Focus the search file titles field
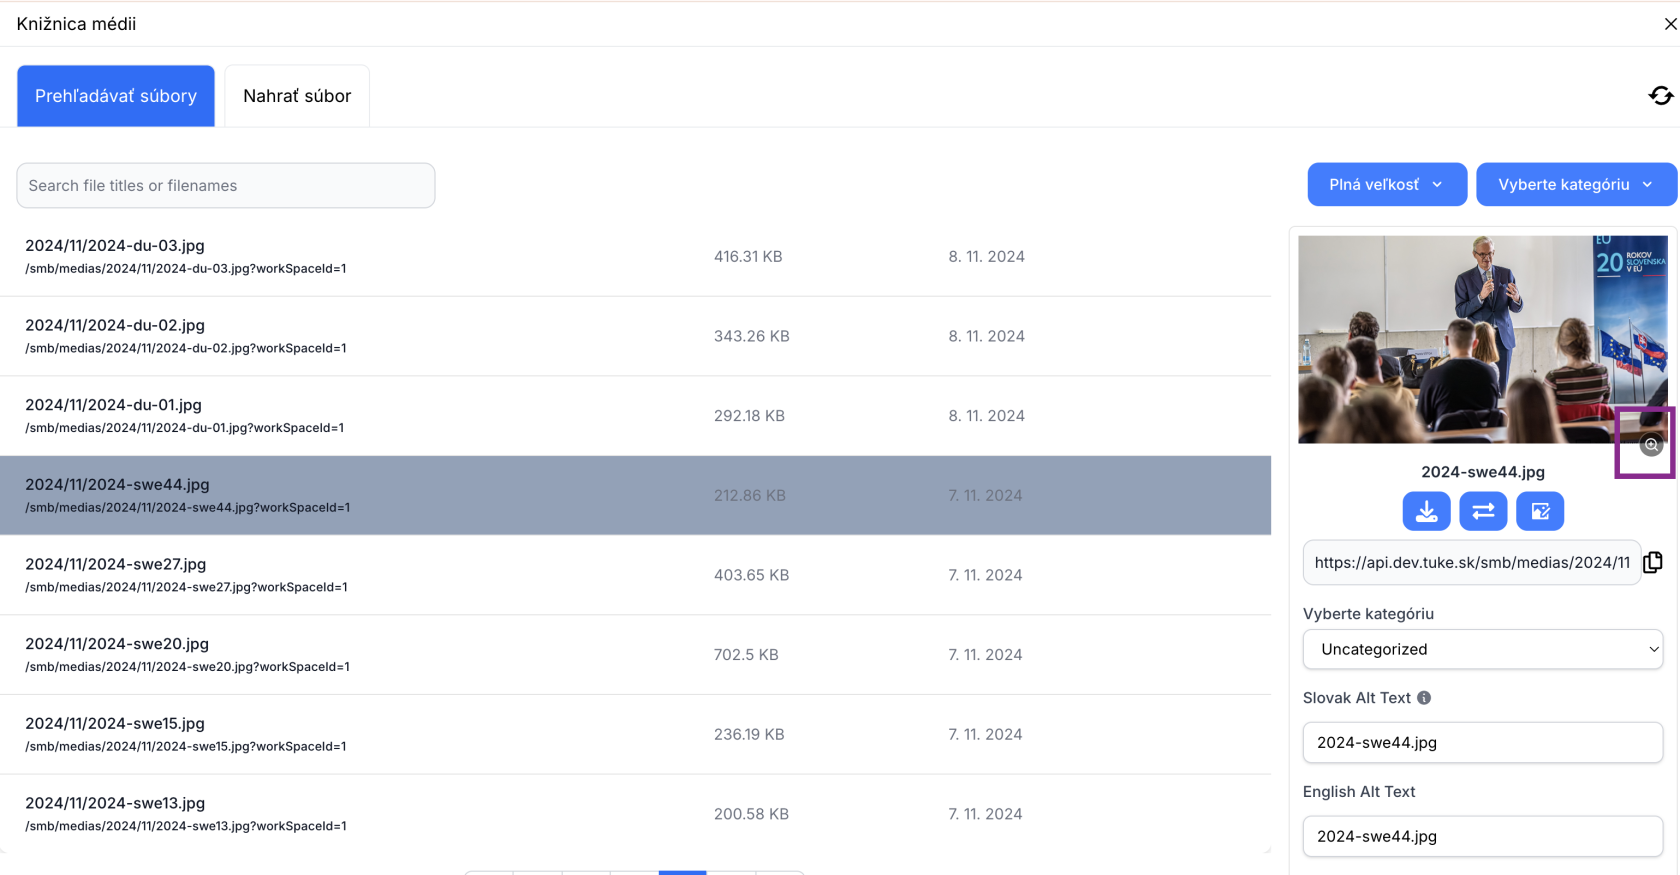 [226, 186]
